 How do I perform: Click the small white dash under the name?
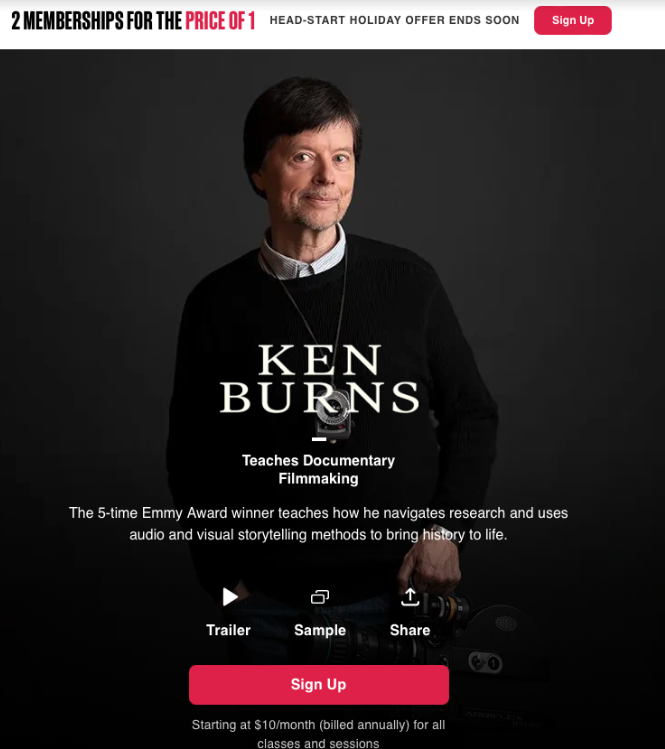coord(319,439)
